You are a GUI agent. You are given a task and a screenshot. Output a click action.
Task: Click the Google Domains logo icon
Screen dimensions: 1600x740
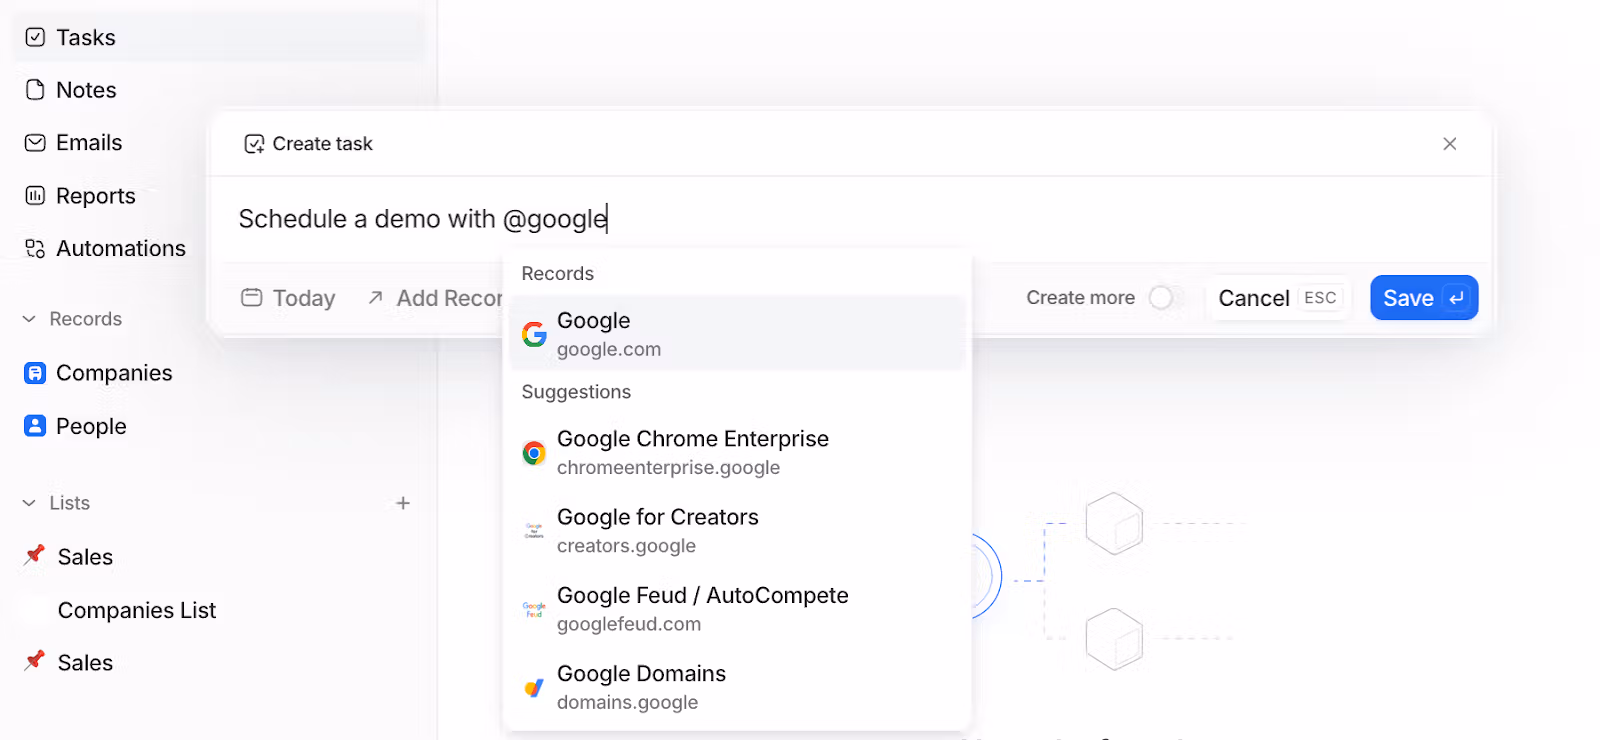click(534, 688)
